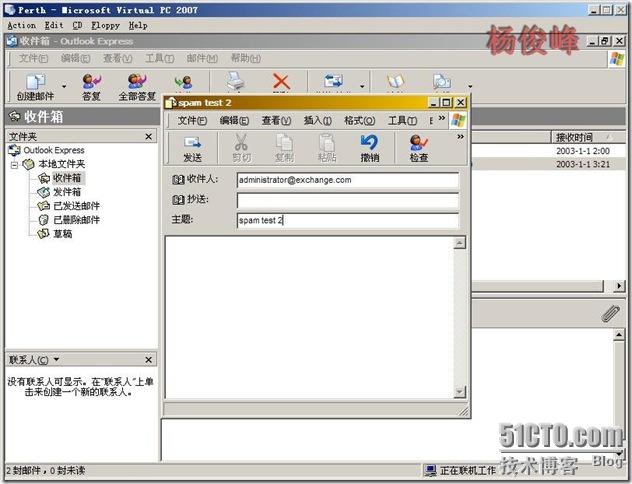Click the Send (发送) button in compose window
Viewport: 632px width, 484px height.
click(x=192, y=149)
